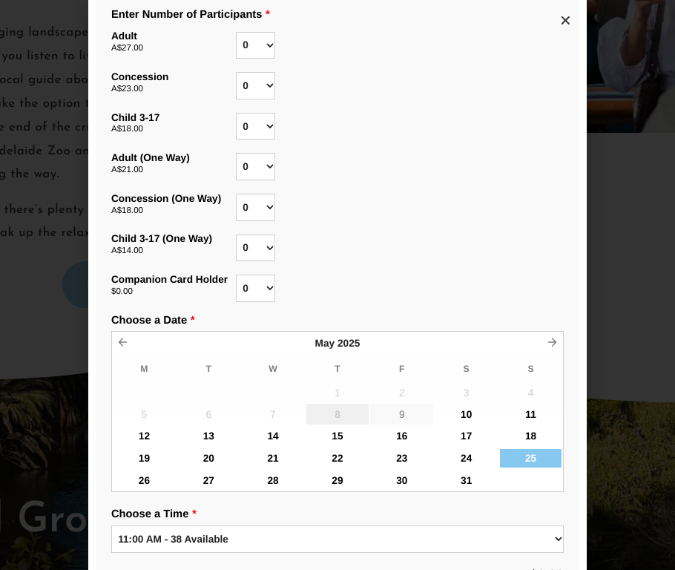Select May 10 on the calendar
Screen dimensions: 675x570
tap(466, 414)
